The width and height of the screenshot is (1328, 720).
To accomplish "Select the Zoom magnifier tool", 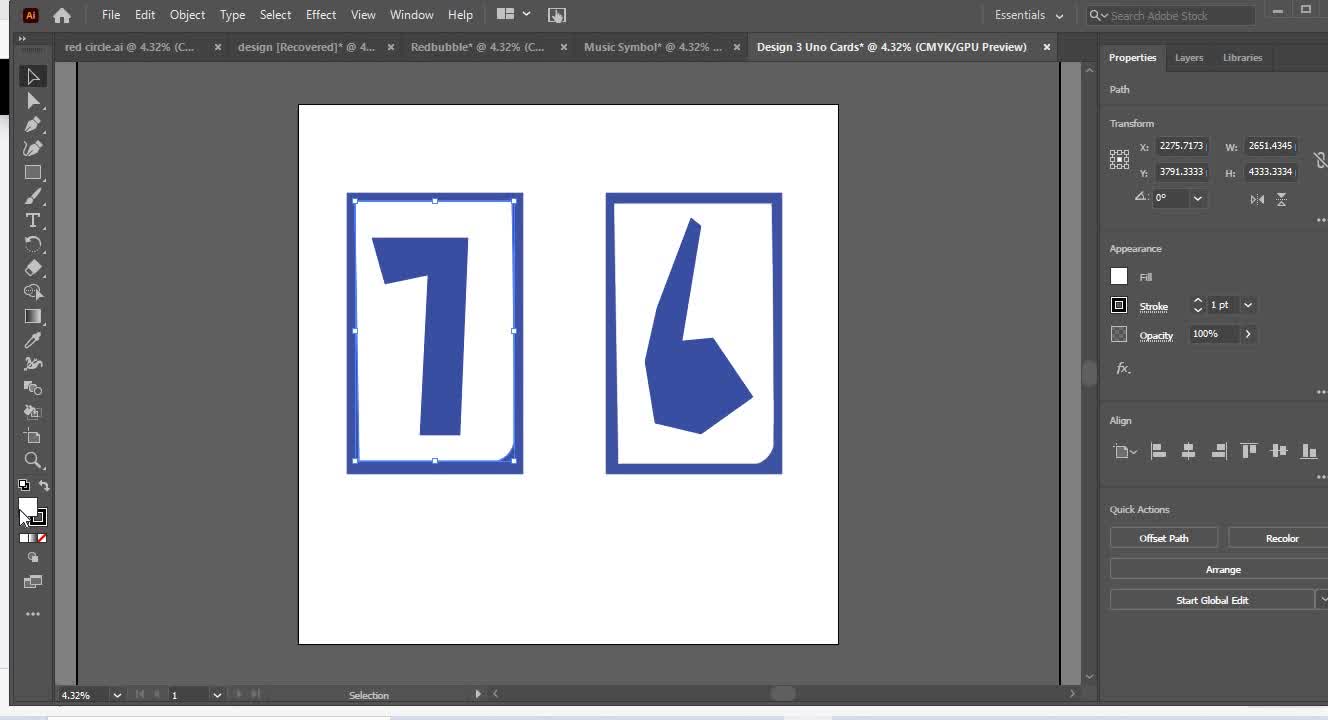I will point(33,461).
